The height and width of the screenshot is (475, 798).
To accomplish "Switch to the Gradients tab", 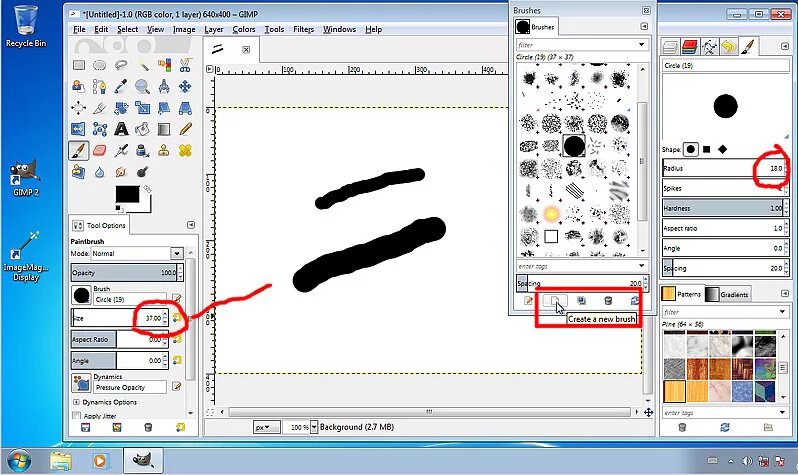I will 727,294.
